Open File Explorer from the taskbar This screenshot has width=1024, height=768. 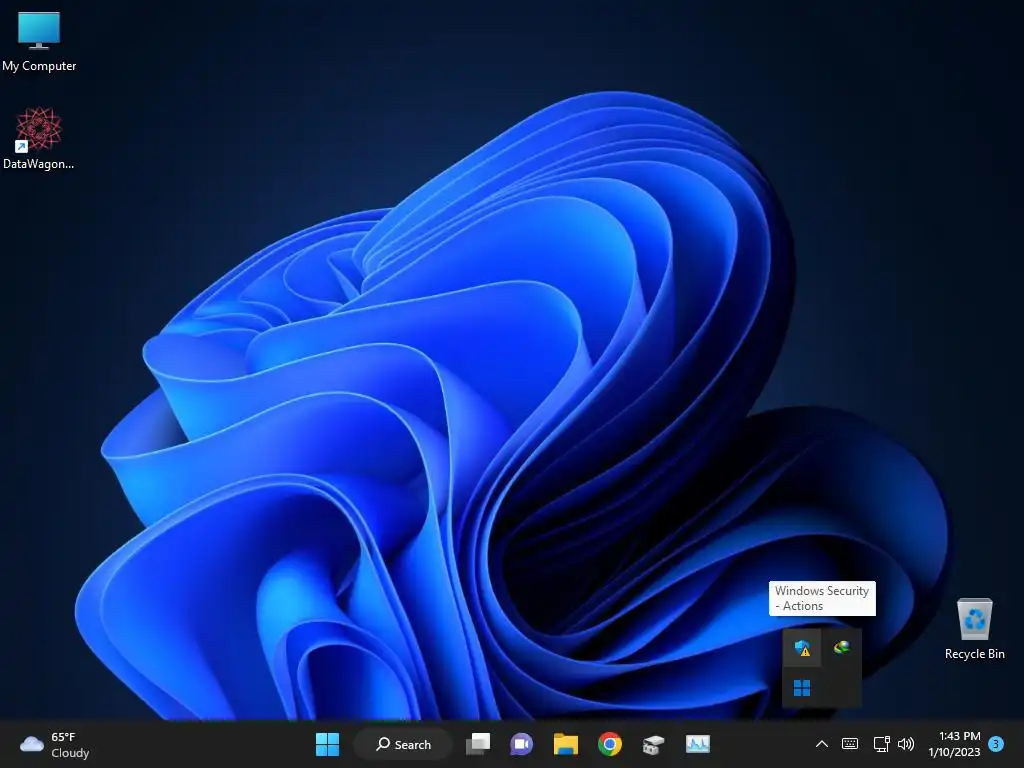pos(566,744)
